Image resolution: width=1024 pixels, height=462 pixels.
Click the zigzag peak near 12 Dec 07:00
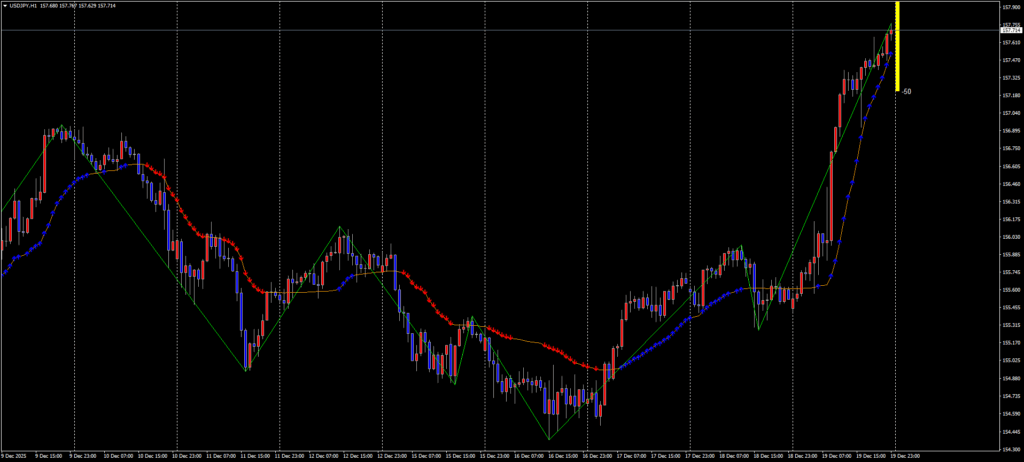[341, 228]
